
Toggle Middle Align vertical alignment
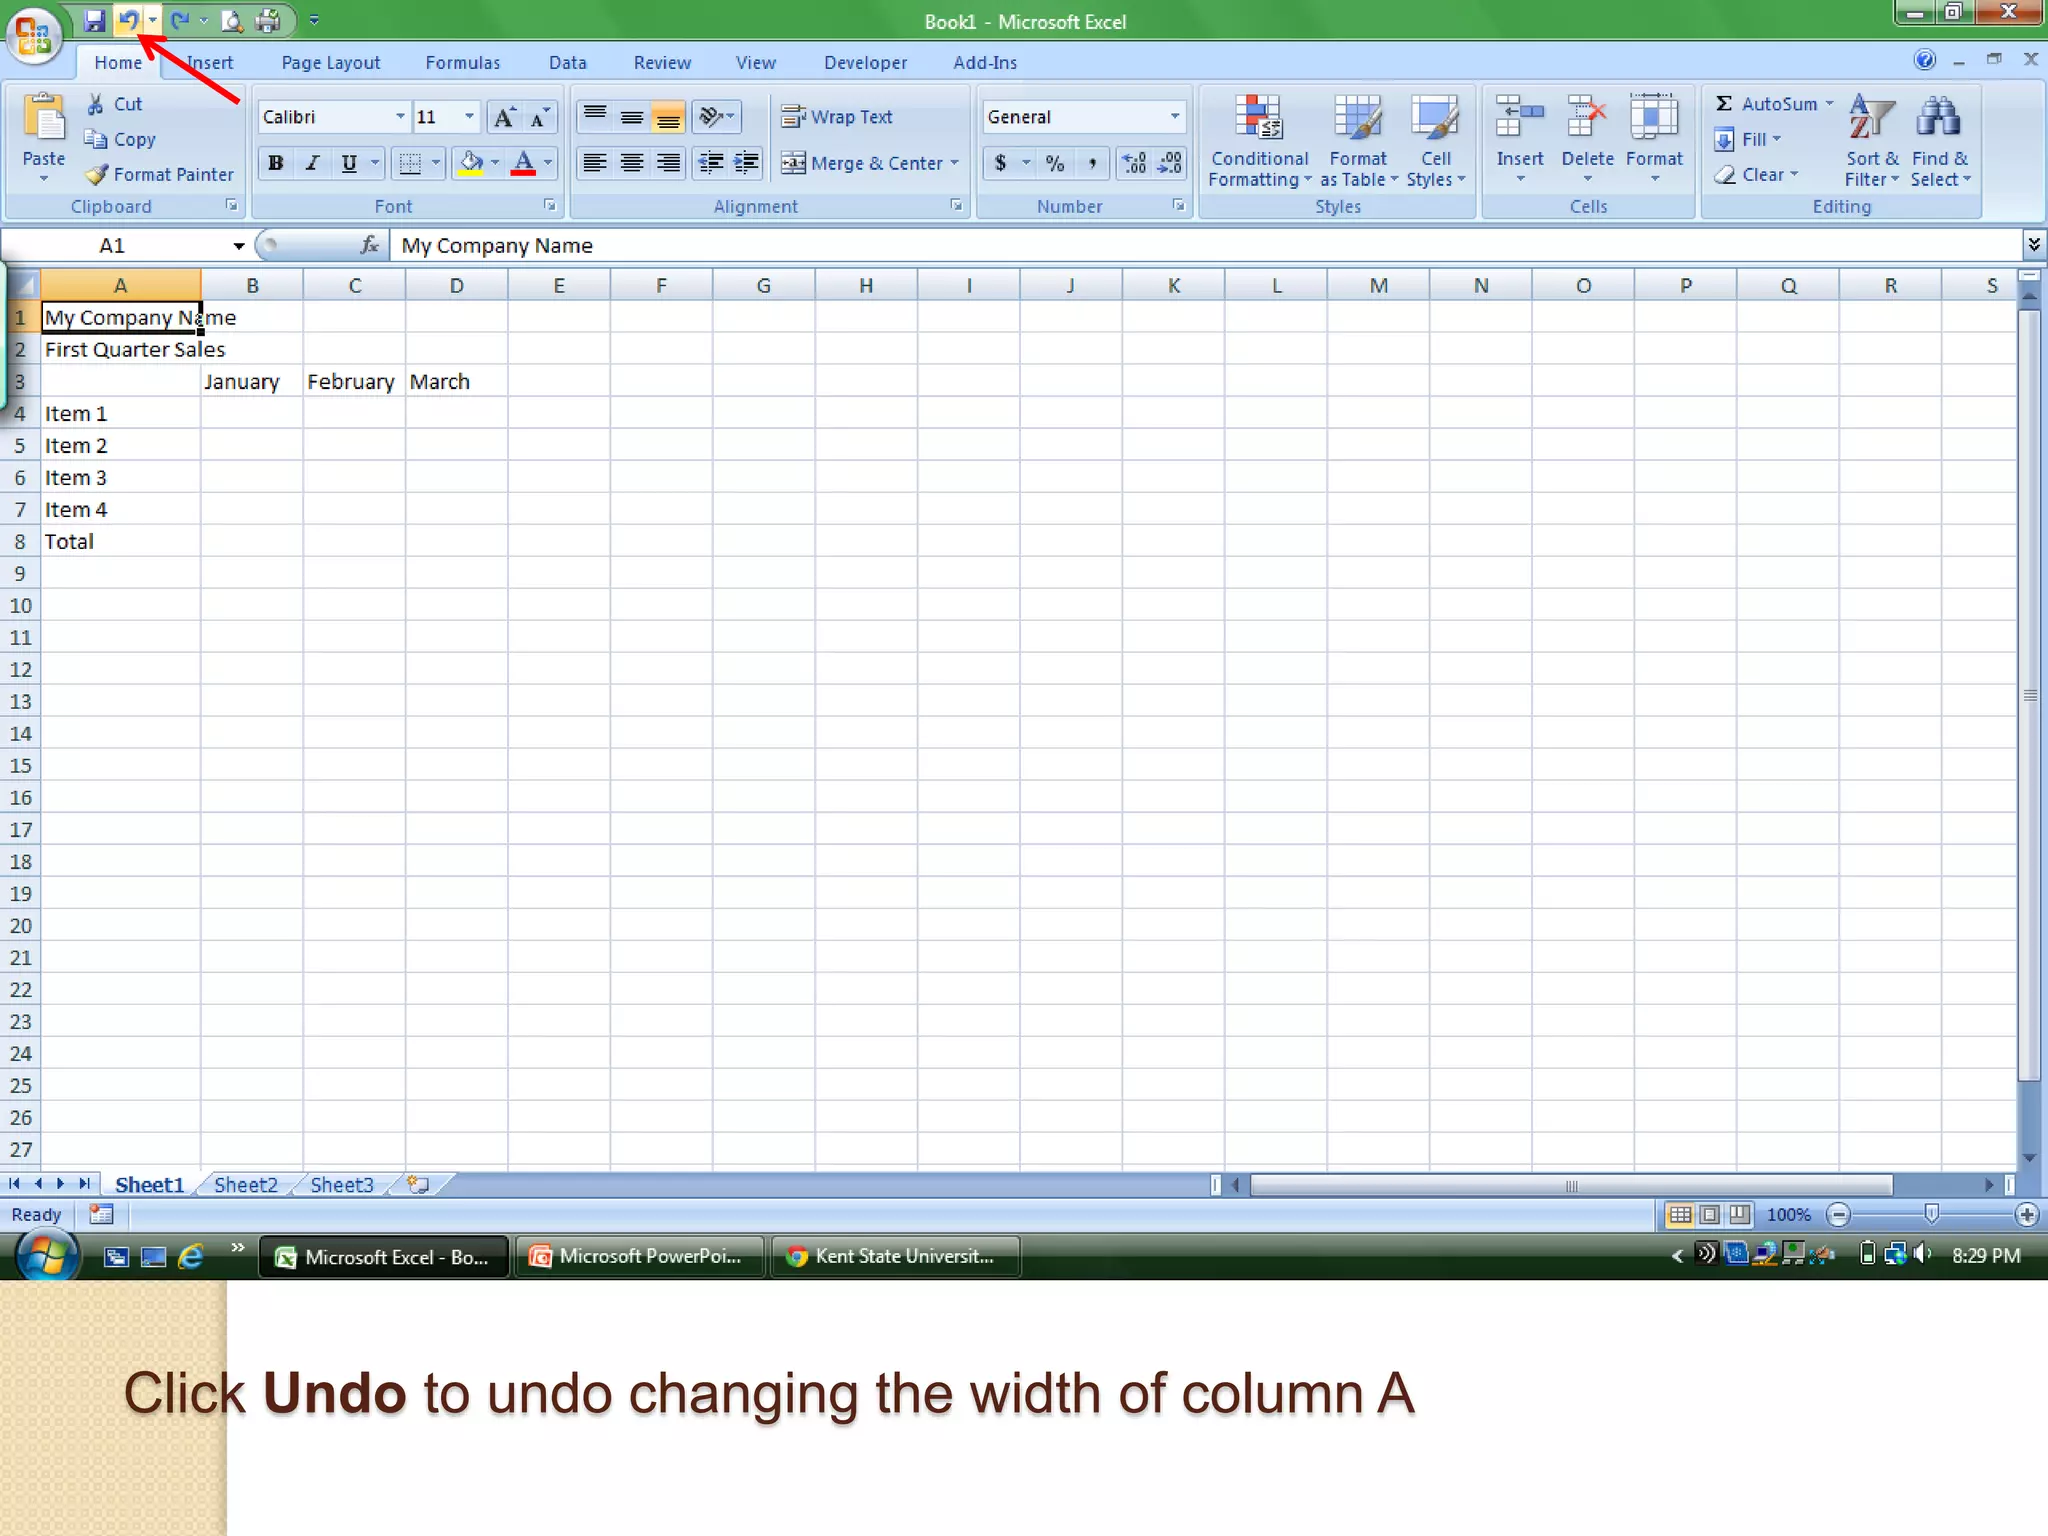click(631, 117)
